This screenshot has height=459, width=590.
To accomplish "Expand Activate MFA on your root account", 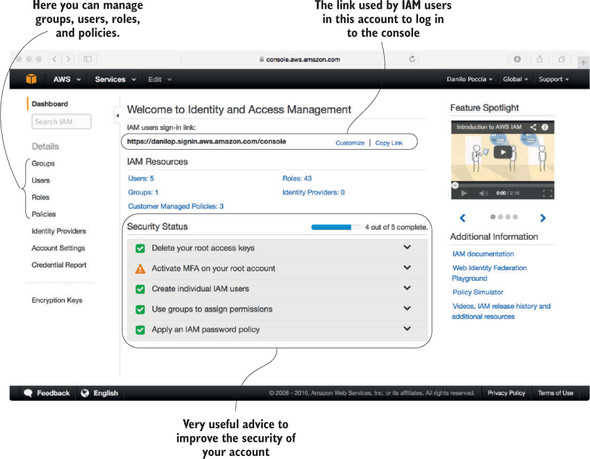I will (407, 267).
